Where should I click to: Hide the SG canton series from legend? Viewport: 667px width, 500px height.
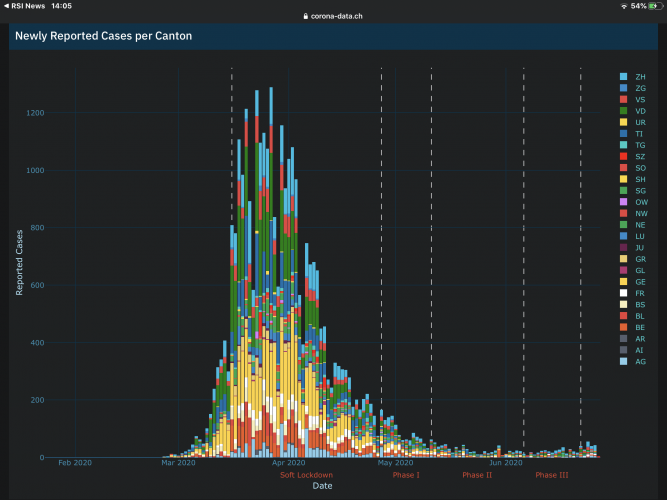tap(639, 191)
